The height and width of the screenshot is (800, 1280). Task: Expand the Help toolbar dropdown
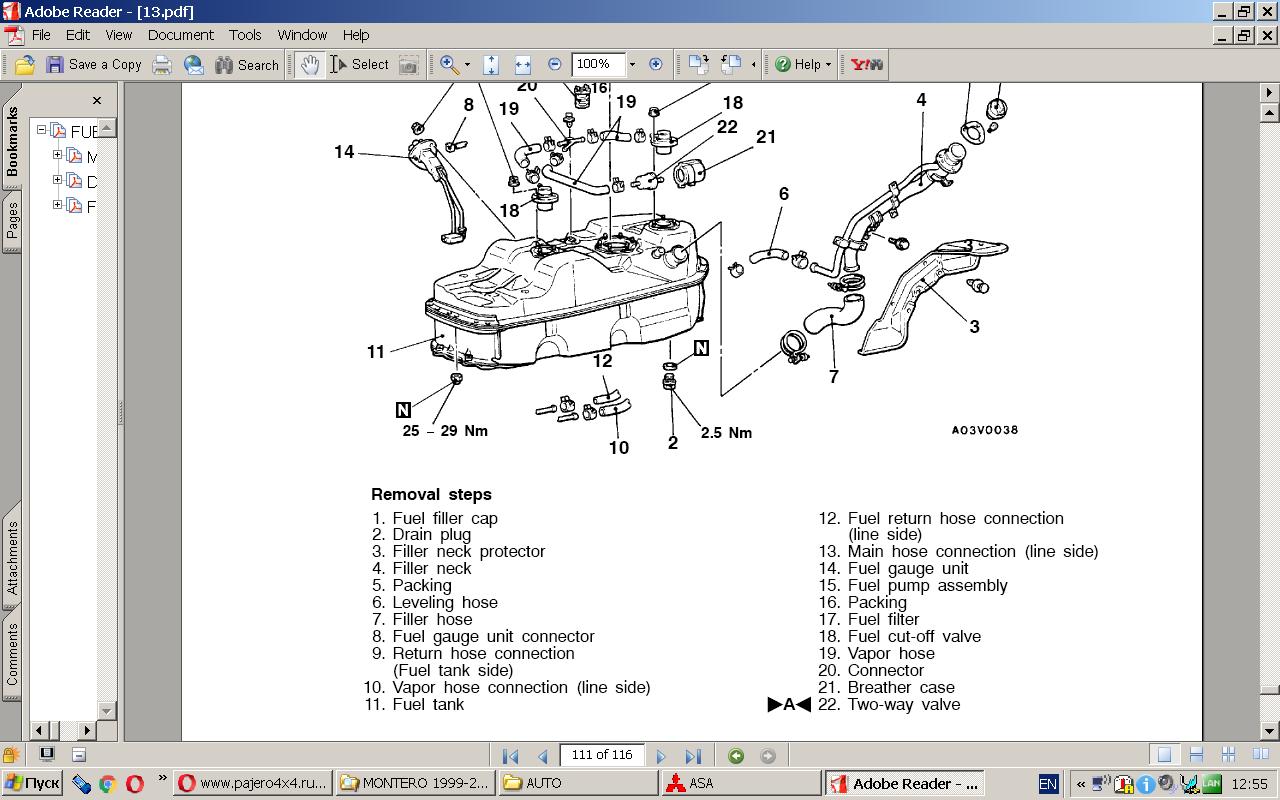click(x=828, y=64)
